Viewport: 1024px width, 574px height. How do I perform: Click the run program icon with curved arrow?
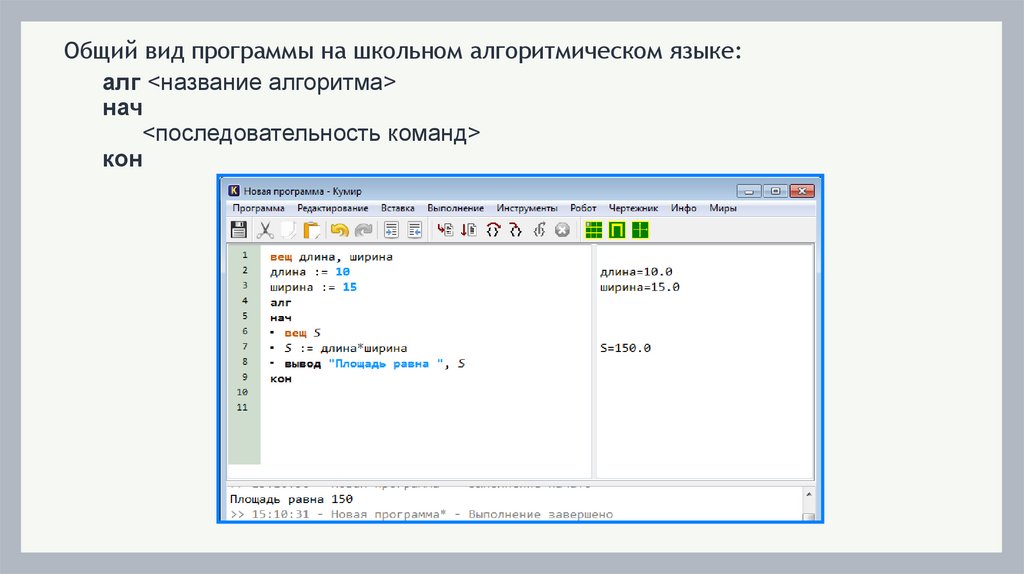pos(445,230)
